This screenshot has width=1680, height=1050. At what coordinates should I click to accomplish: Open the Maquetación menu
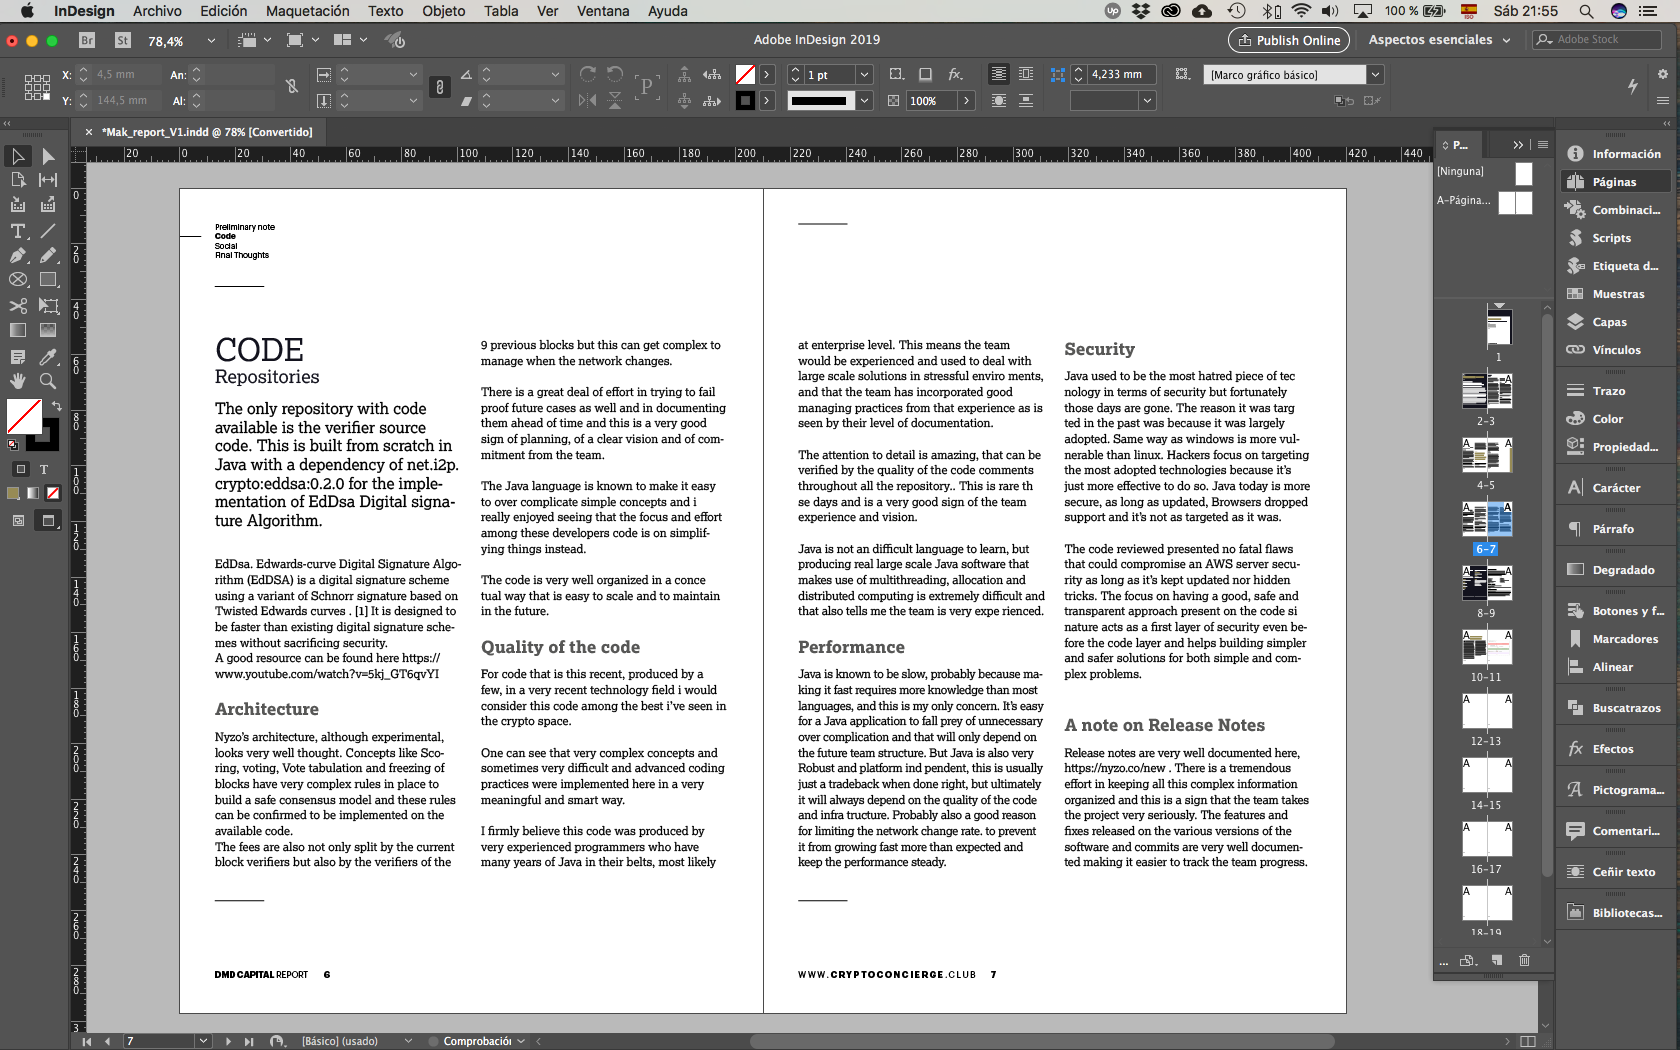308,11
